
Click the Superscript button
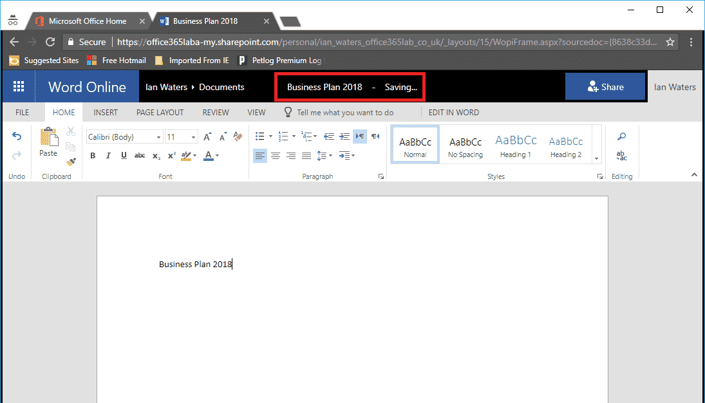171,156
